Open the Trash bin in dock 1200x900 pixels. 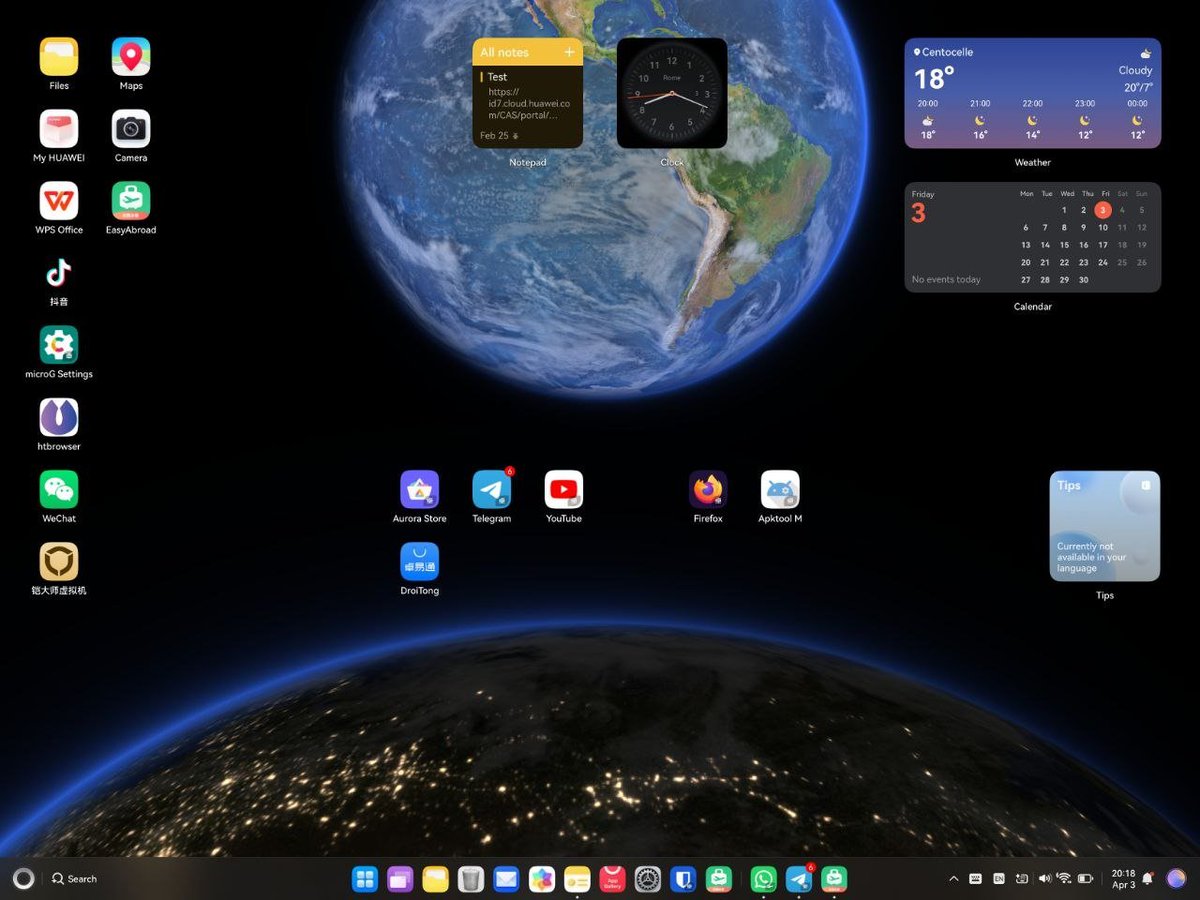(x=471, y=879)
